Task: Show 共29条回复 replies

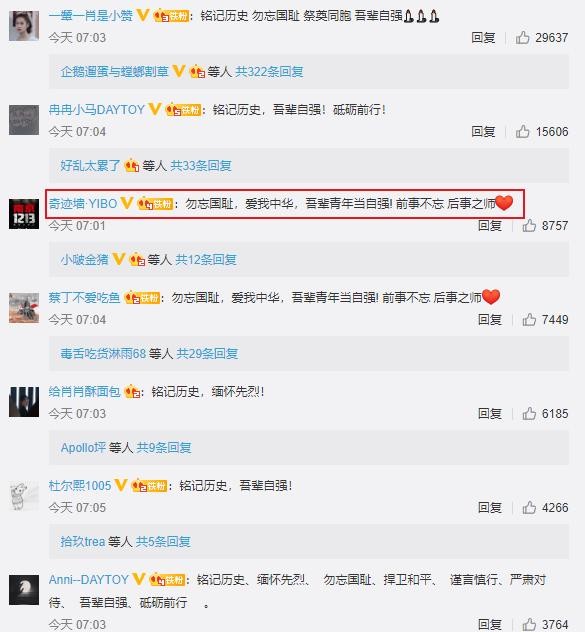Action: coord(207,353)
